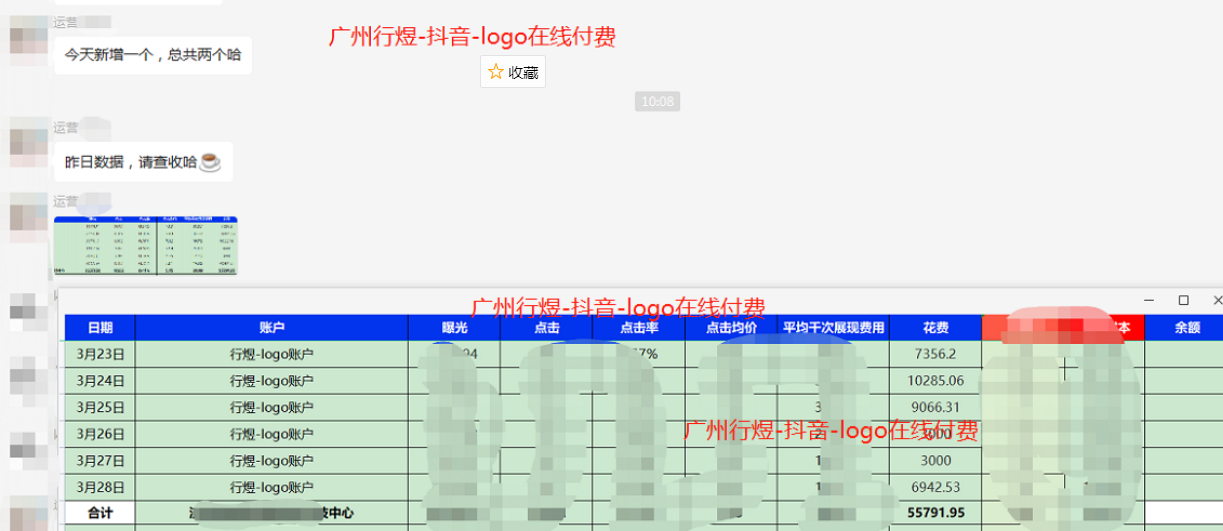Click the total spend 55791.95
Viewport: 1223px width, 531px height.
(x=936, y=512)
